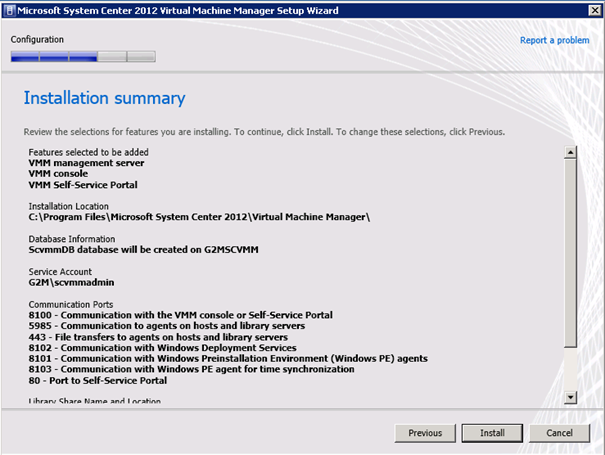Click the Service Account heading
Image resolution: width=605 pixels, height=455 pixels.
point(60,272)
